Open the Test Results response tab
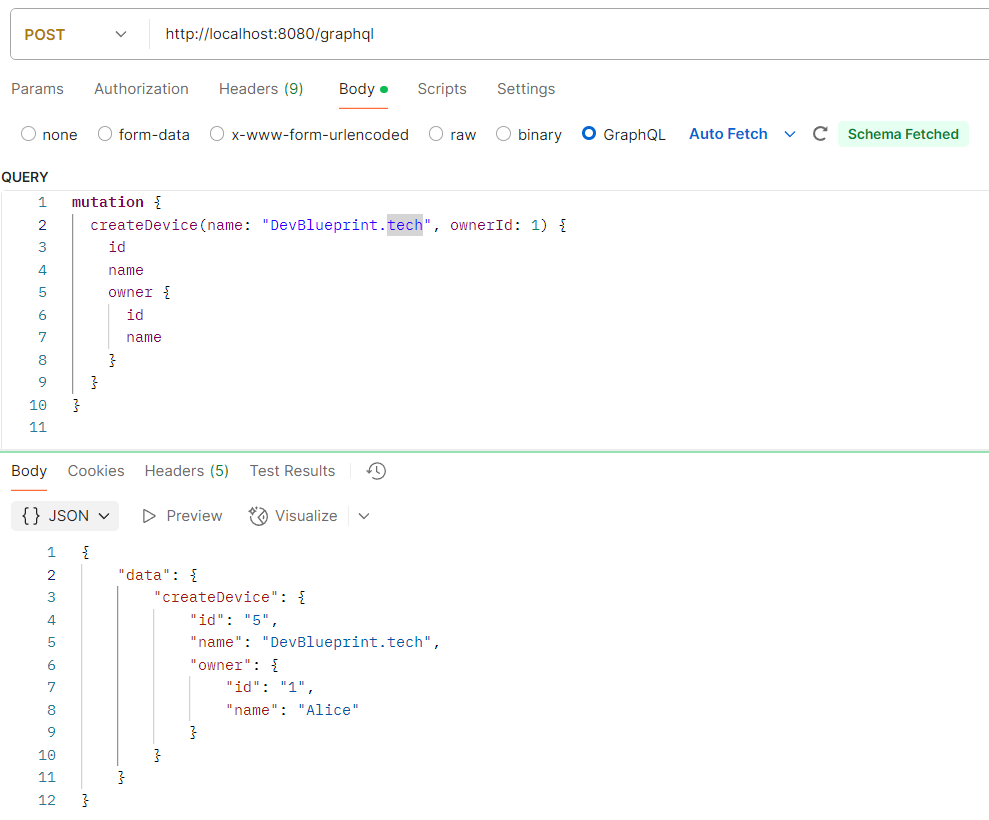The height and width of the screenshot is (820, 989). tap(292, 471)
